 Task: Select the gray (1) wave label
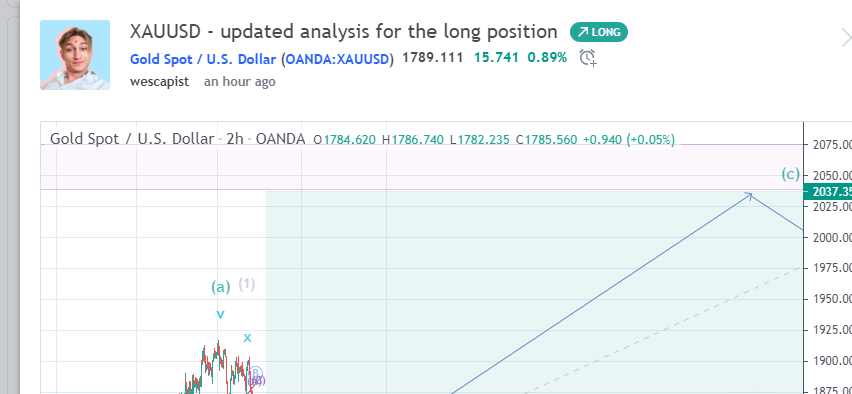pyautogui.click(x=247, y=284)
